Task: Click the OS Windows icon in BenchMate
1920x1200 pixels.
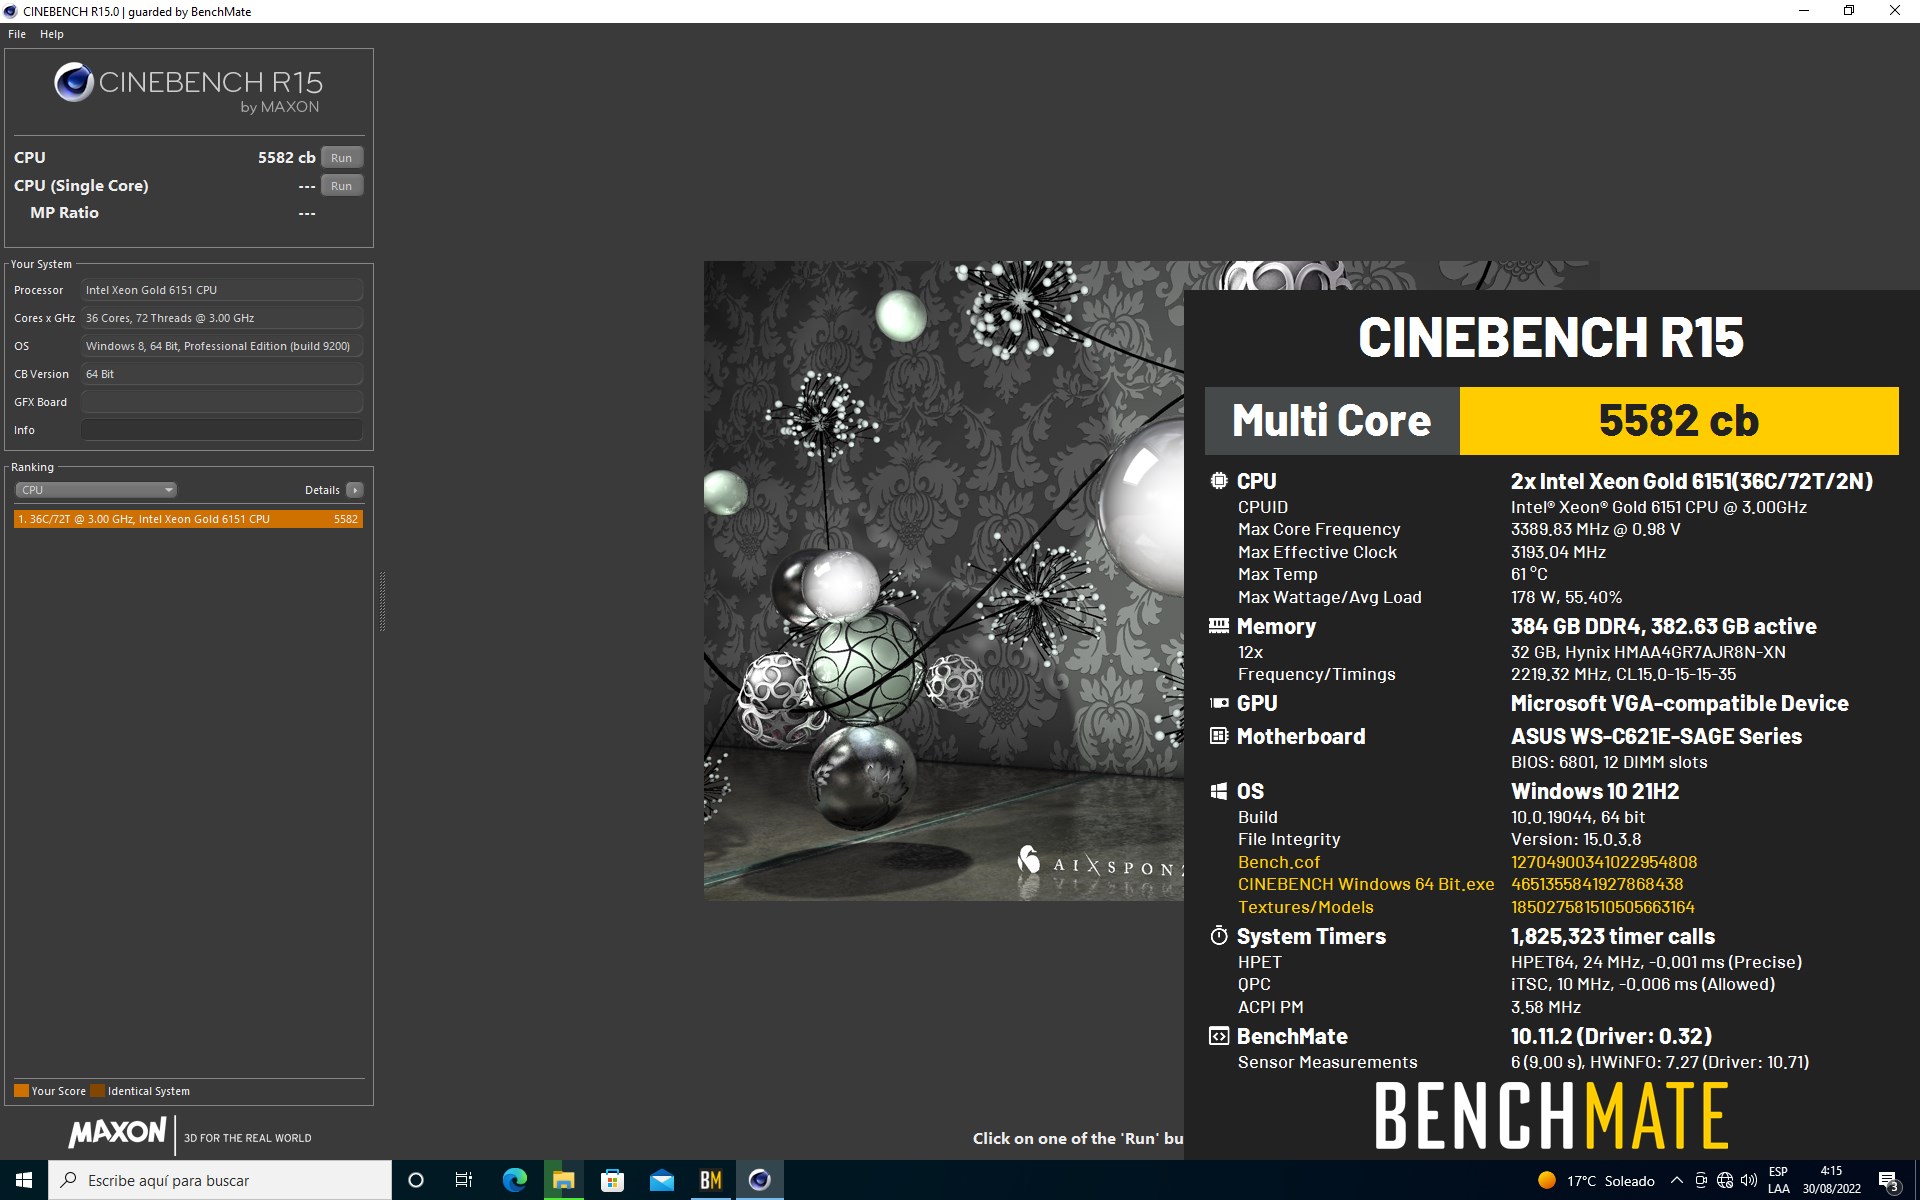Action: [x=1218, y=791]
